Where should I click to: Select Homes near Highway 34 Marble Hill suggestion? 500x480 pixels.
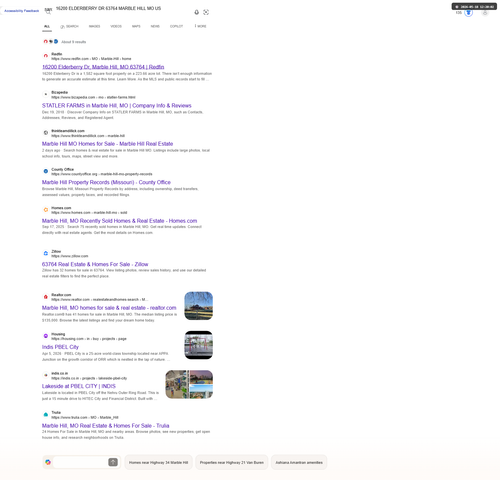click(x=158, y=462)
